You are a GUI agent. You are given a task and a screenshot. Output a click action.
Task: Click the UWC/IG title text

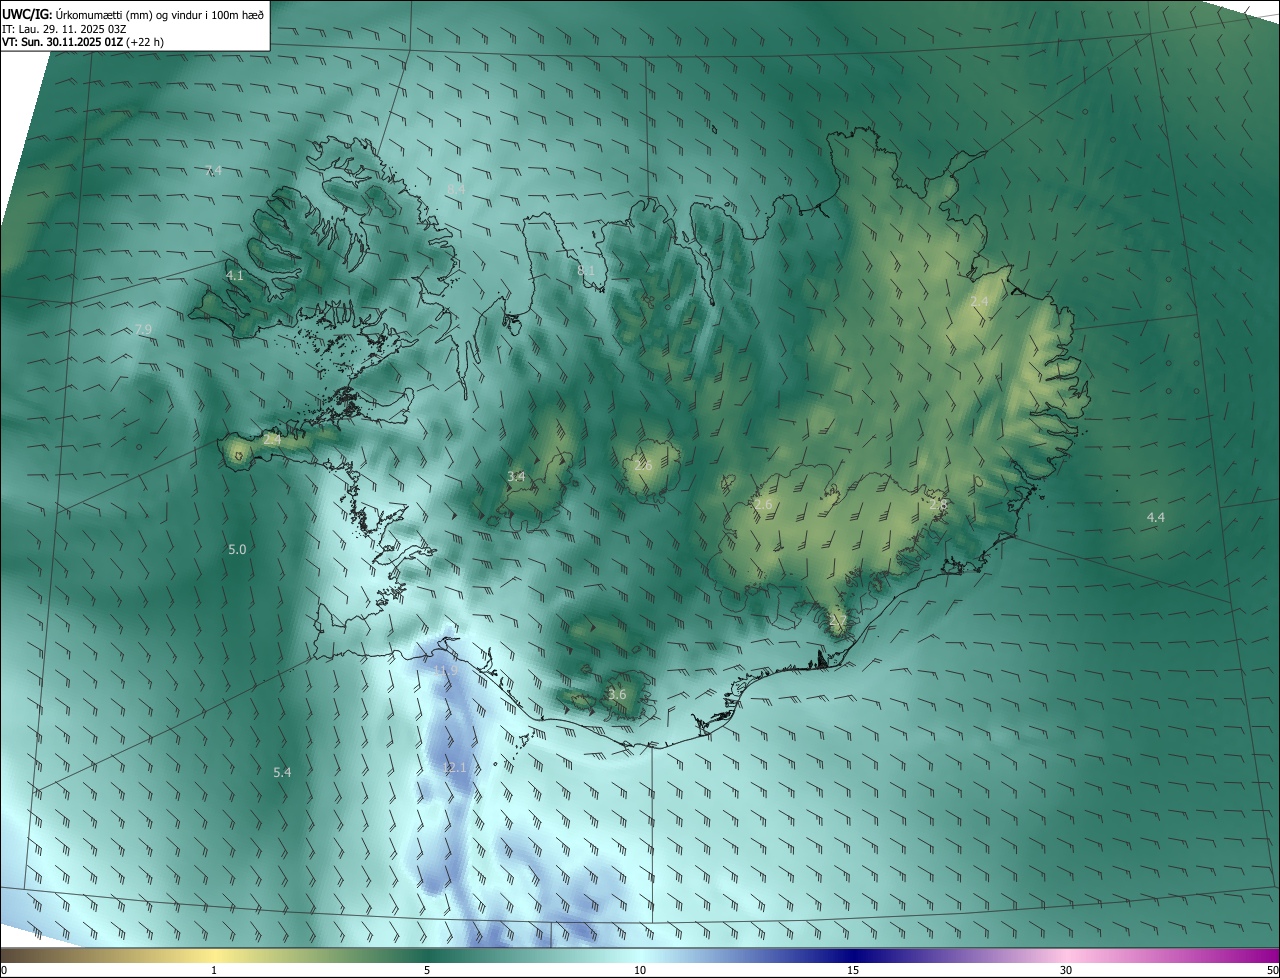(x=27, y=13)
